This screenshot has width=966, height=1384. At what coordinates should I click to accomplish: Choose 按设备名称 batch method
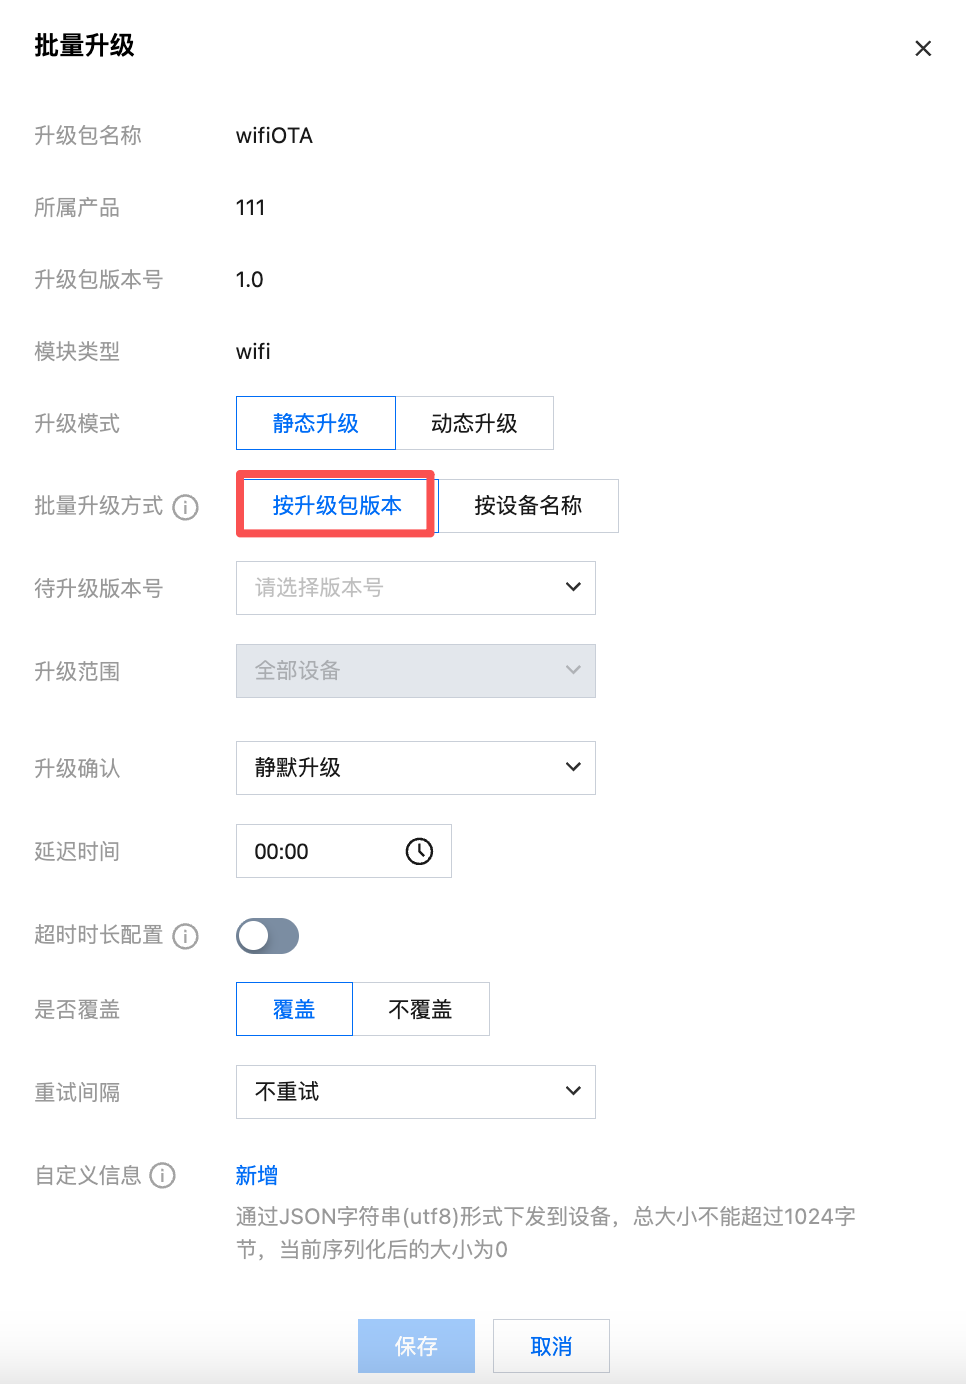[528, 505]
